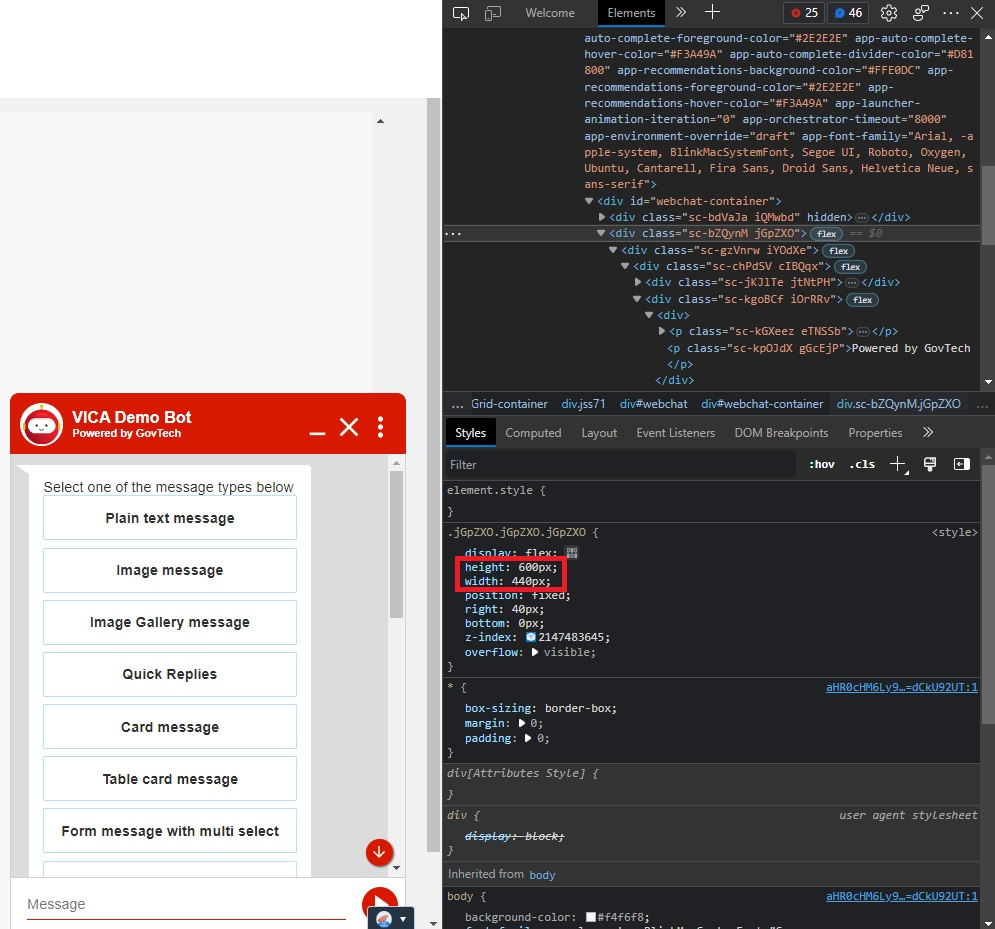Open flexbox editor icon beside display: flex
This screenshot has height=929, width=995.
point(572,553)
